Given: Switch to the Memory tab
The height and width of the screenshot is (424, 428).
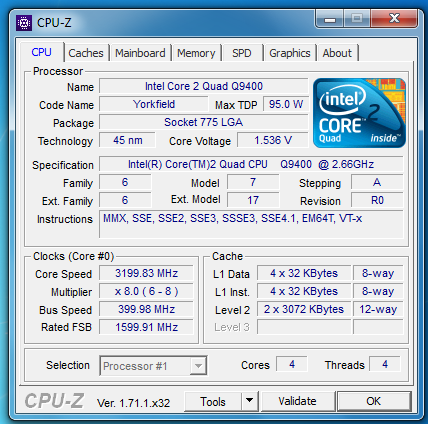Looking at the screenshot, I should [196, 53].
